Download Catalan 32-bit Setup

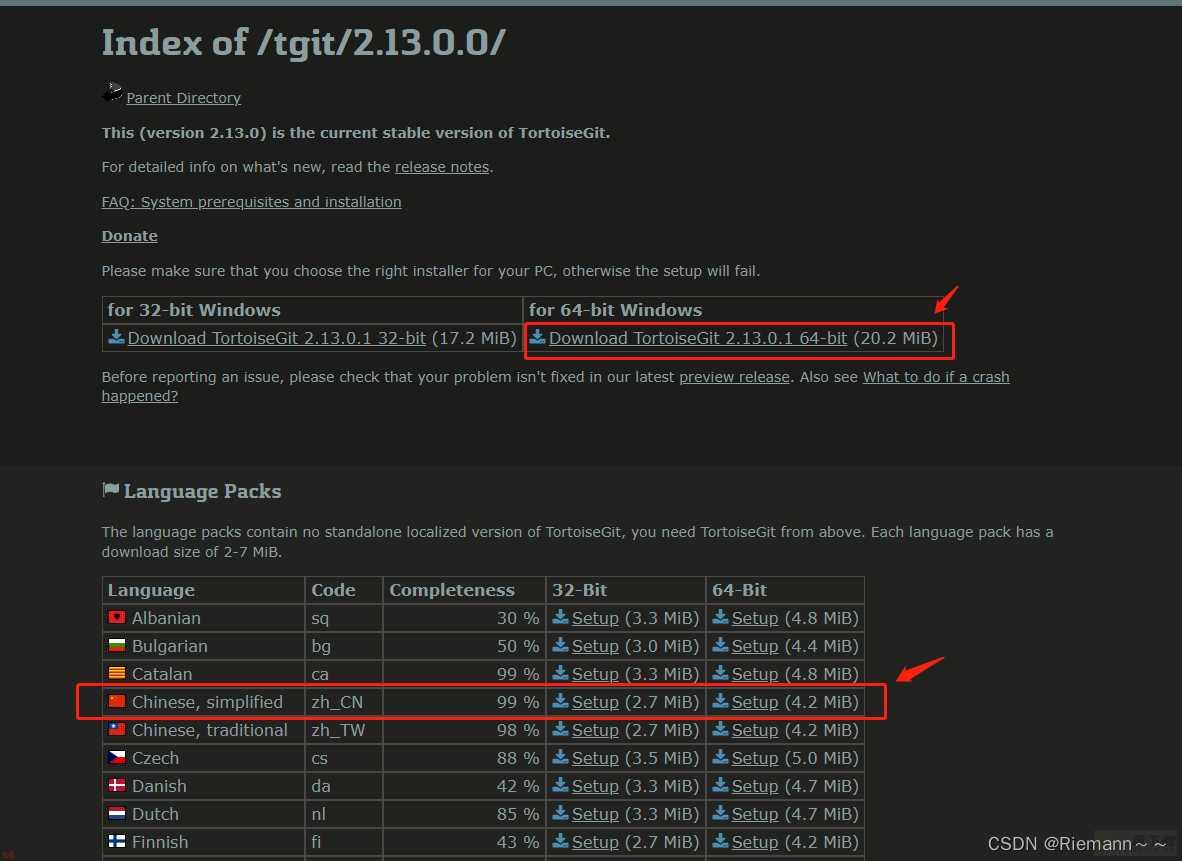595,674
